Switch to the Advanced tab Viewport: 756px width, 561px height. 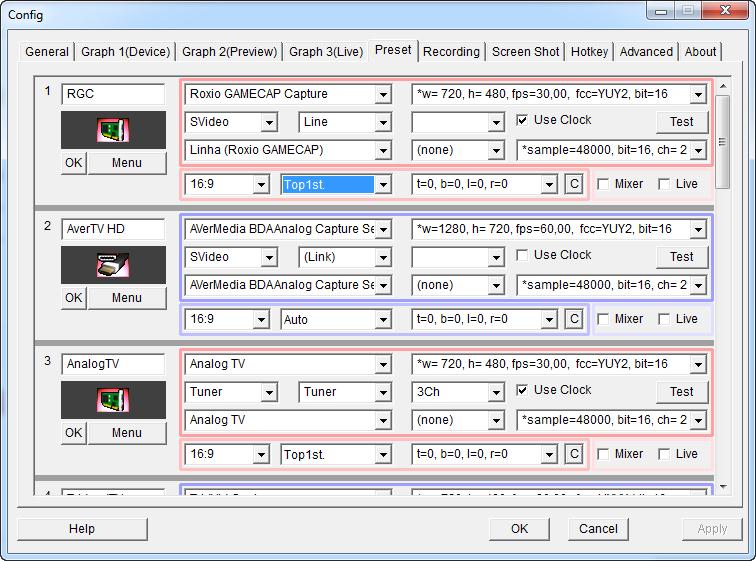646,52
